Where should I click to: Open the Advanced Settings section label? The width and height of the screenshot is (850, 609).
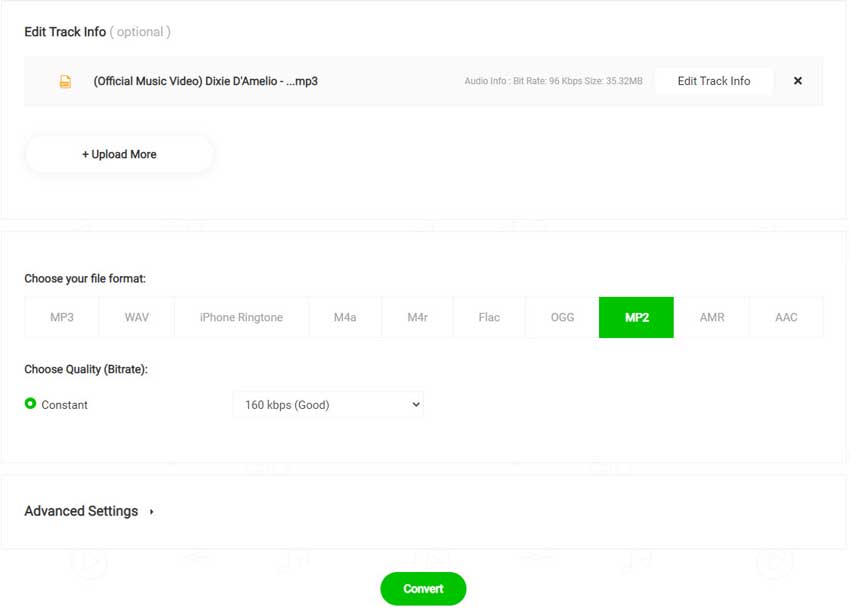(81, 511)
